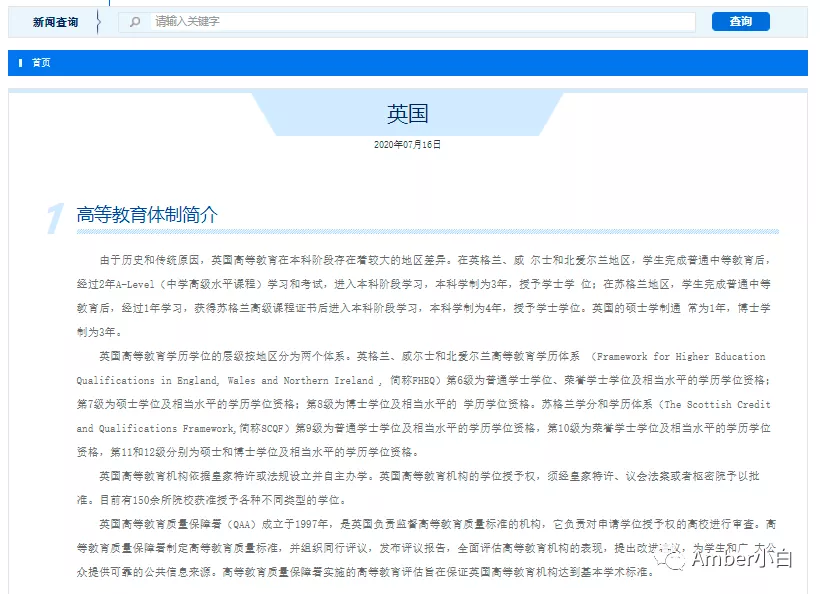Click the striped divider under the section heading
Image resolution: width=820 pixels, height=594 pixels.
(428, 231)
